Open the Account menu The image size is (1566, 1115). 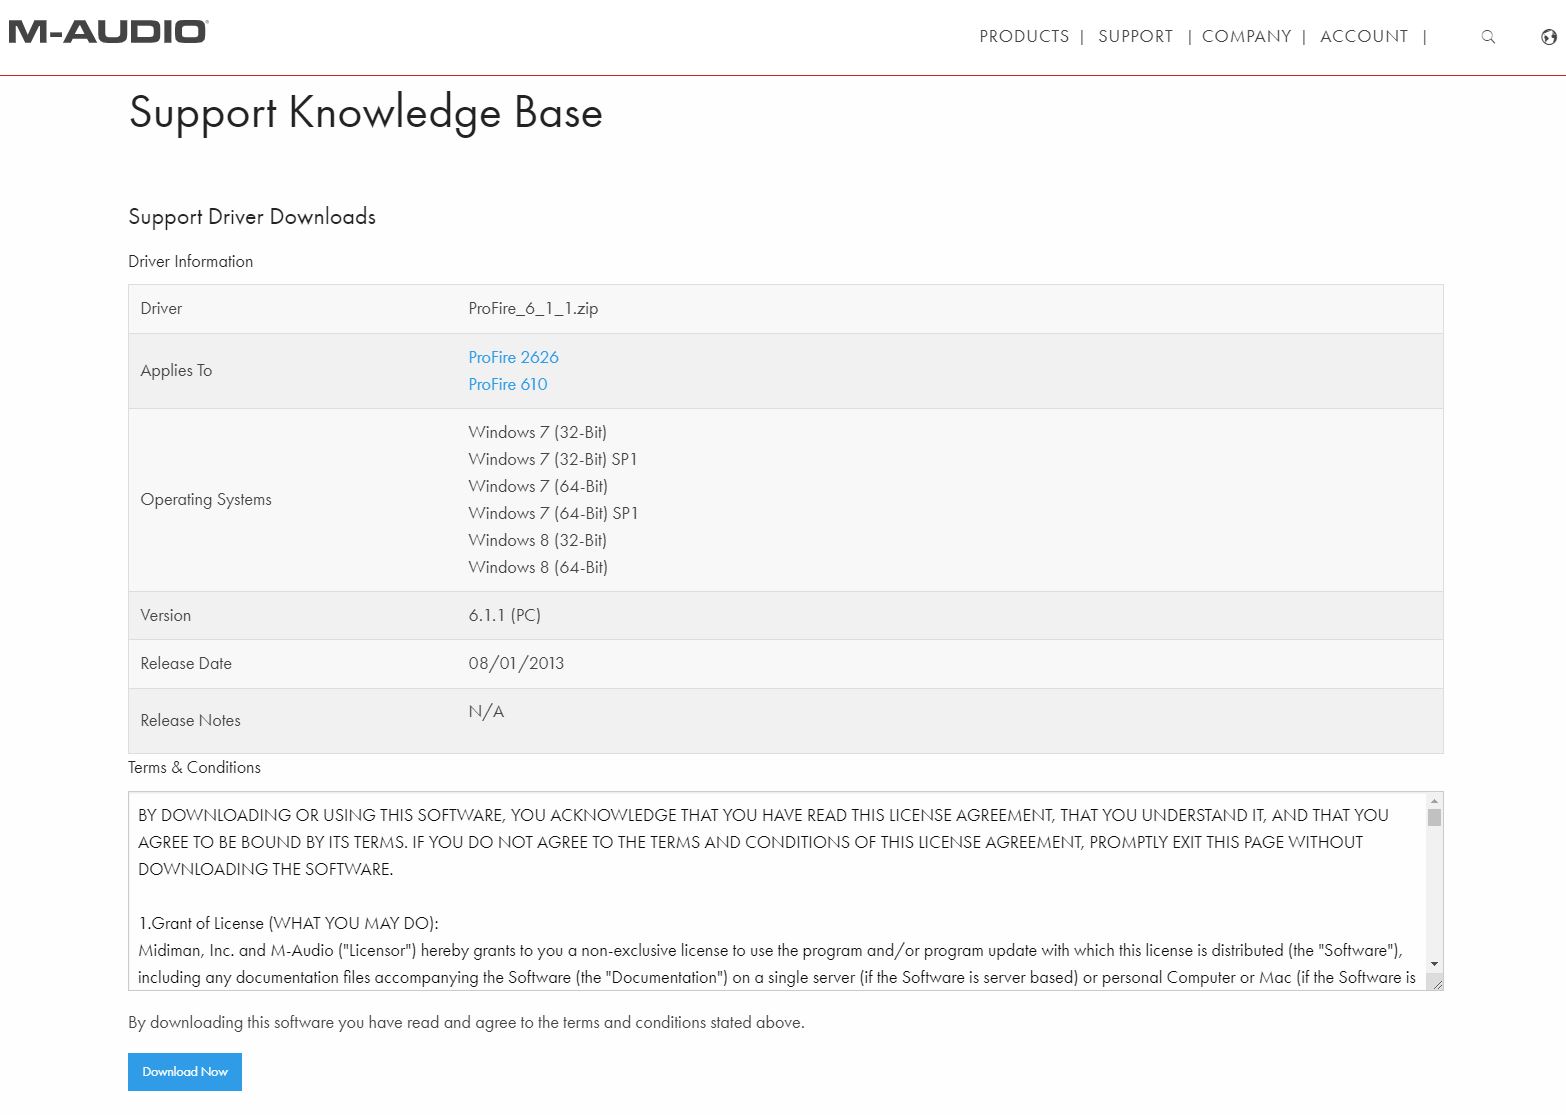click(x=1364, y=36)
